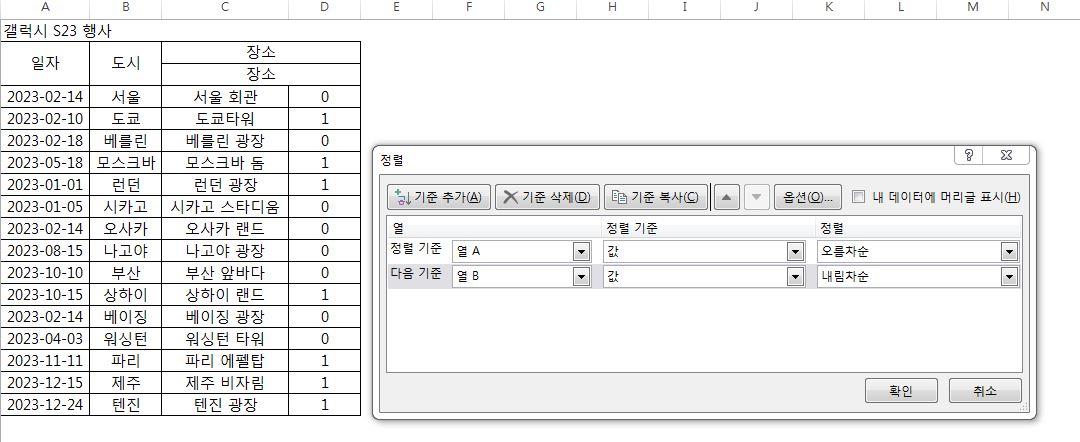1080x442 pixels.
Task: Click date cell 2023-08-15
Action: [45, 251]
